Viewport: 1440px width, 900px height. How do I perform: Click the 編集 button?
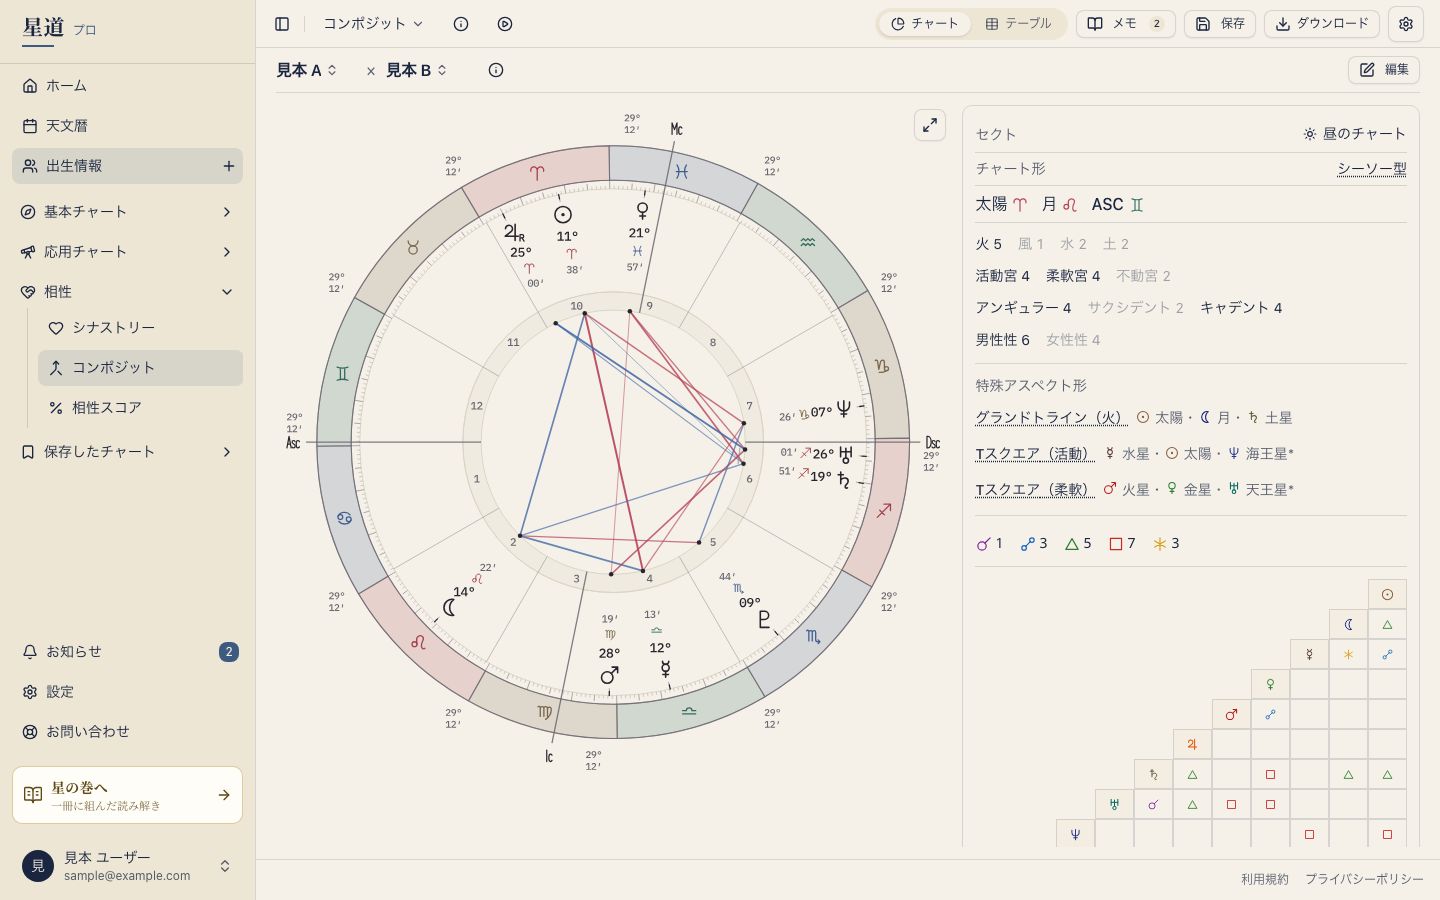click(1384, 70)
